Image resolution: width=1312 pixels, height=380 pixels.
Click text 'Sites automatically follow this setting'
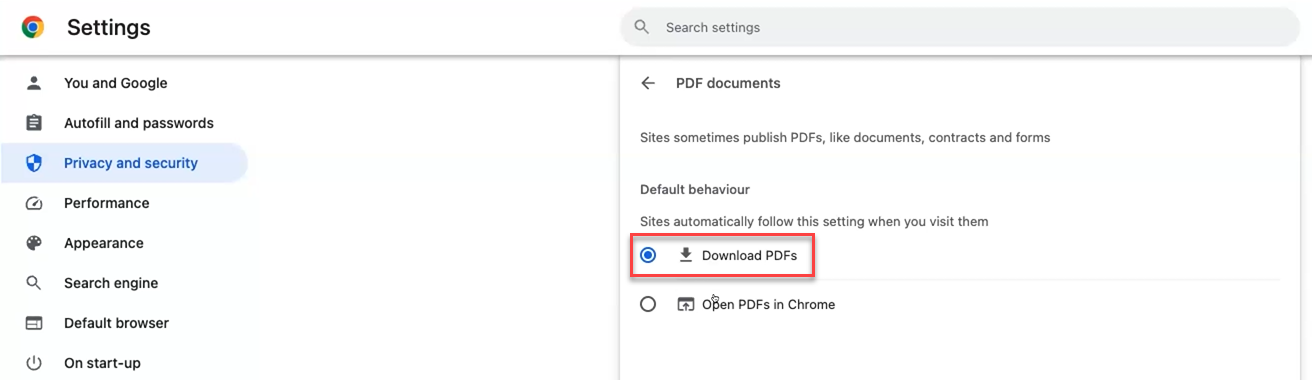coord(814,221)
